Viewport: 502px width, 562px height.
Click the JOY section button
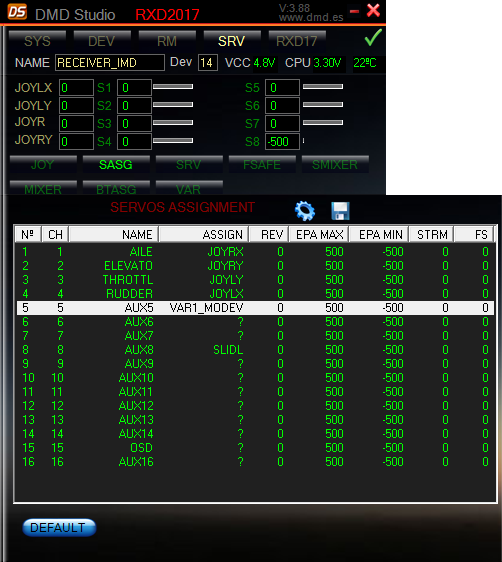point(43,165)
